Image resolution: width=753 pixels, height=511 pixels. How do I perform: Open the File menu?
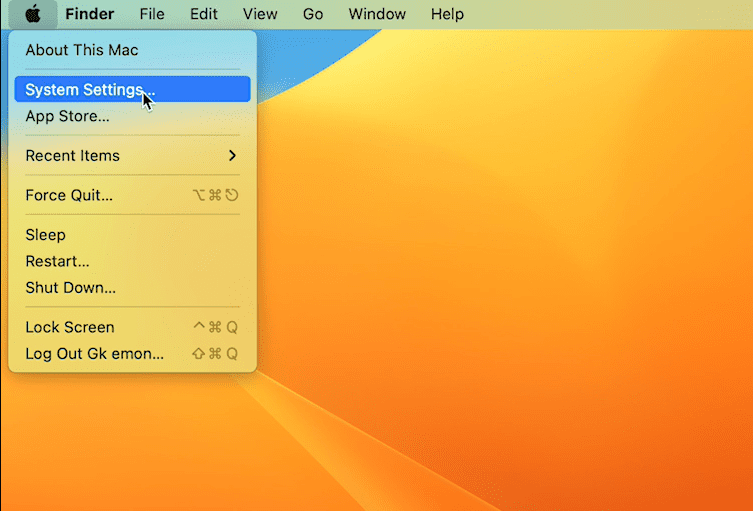[x=152, y=14]
